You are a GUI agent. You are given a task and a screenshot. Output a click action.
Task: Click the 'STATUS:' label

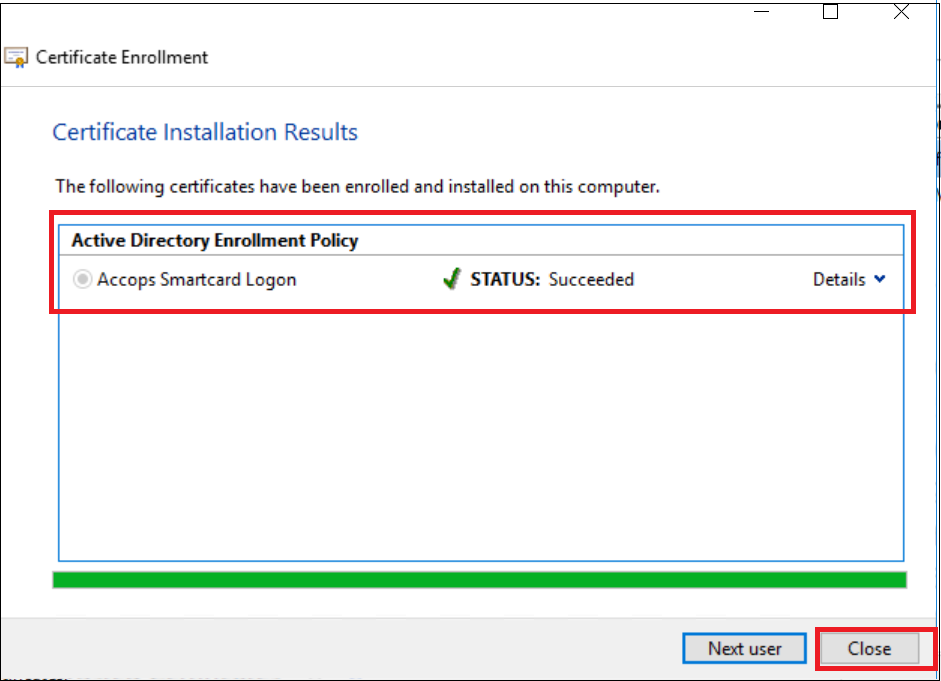point(505,280)
